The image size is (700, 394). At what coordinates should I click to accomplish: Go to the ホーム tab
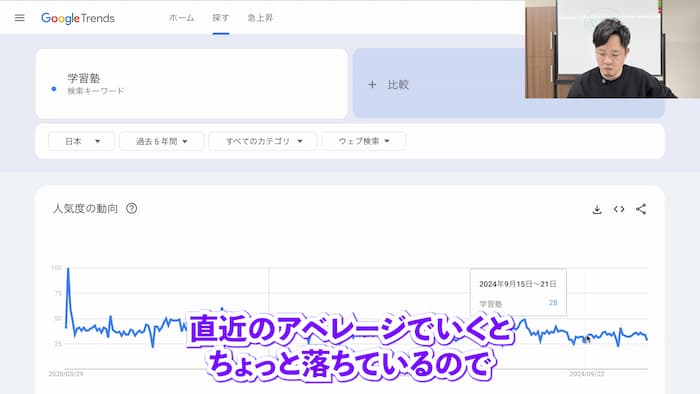[x=181, y=18]
